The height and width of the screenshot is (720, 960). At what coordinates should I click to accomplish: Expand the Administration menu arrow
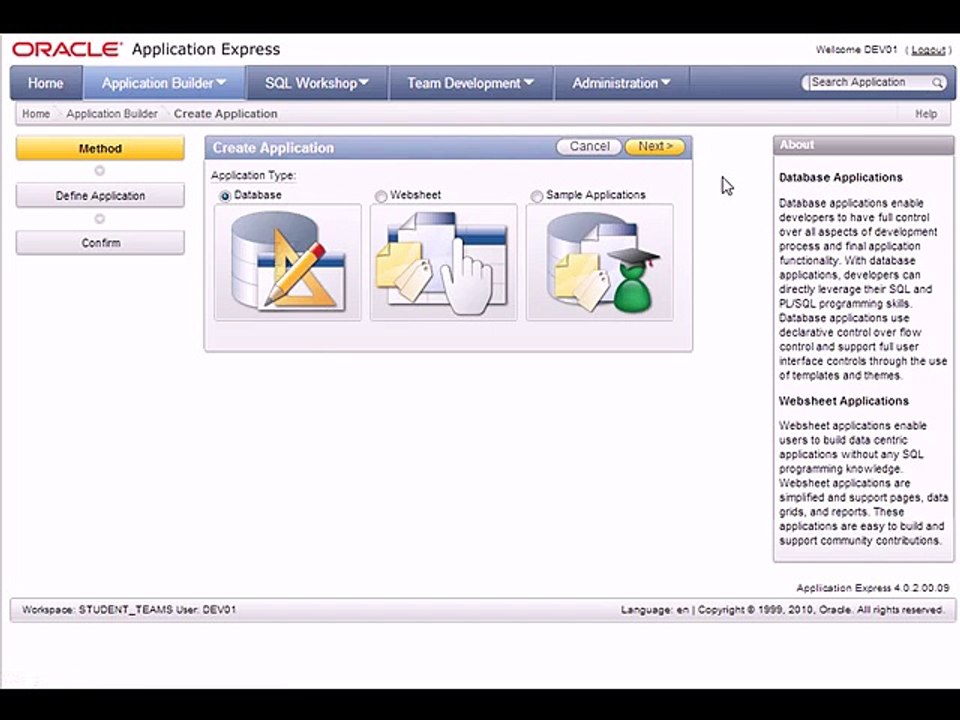[666, 82]
